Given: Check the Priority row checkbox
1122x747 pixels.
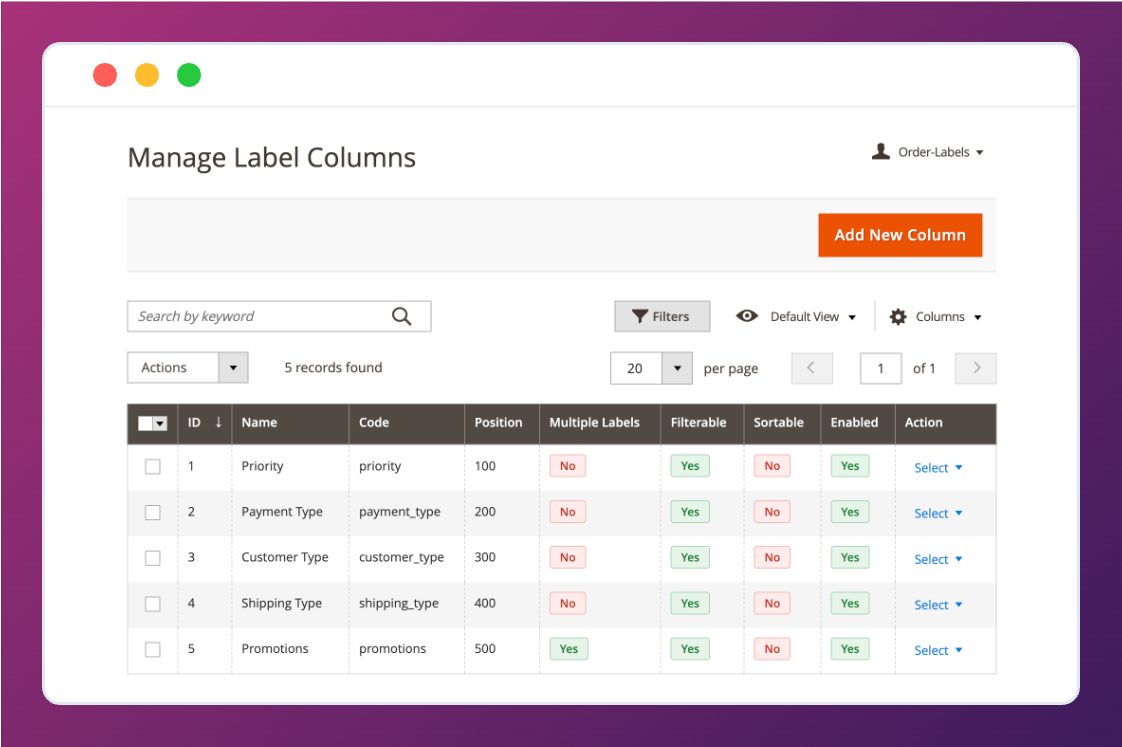Looking at the screenshot, I should (x=152, y=467).
